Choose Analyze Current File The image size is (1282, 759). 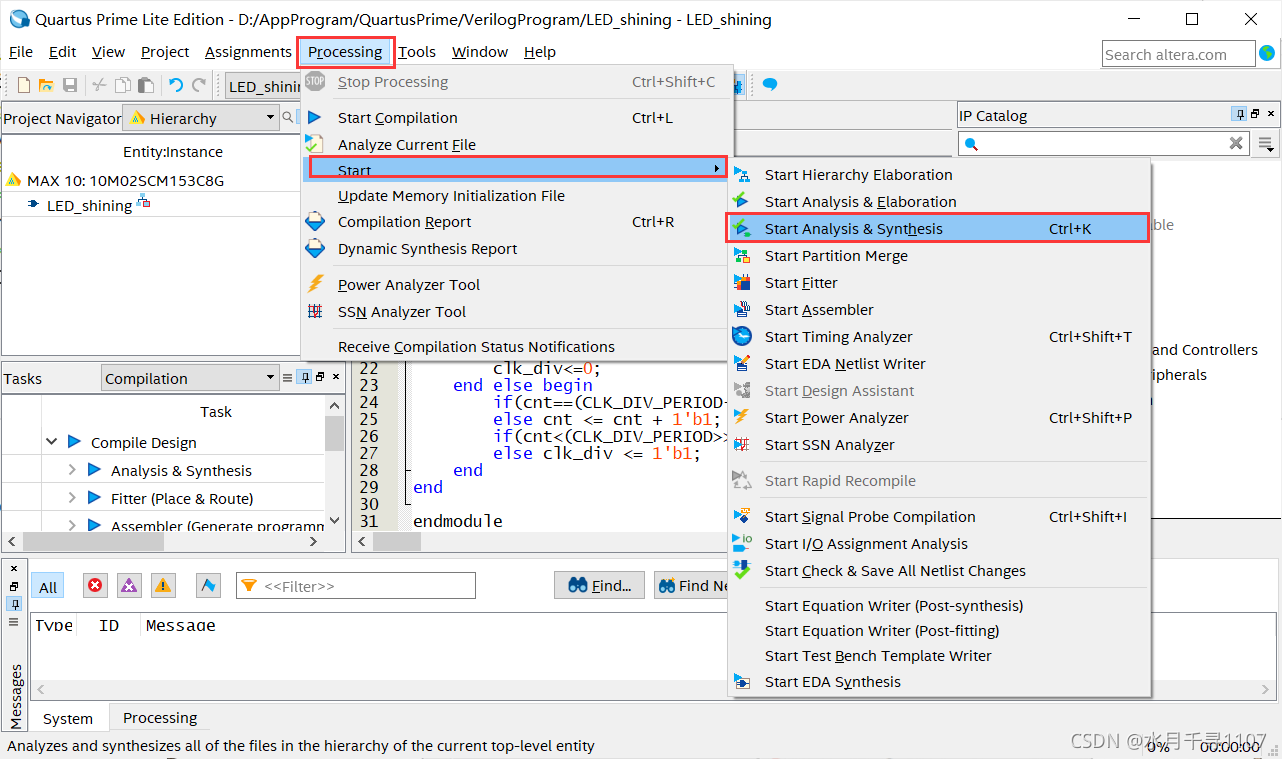coord(517,144)
